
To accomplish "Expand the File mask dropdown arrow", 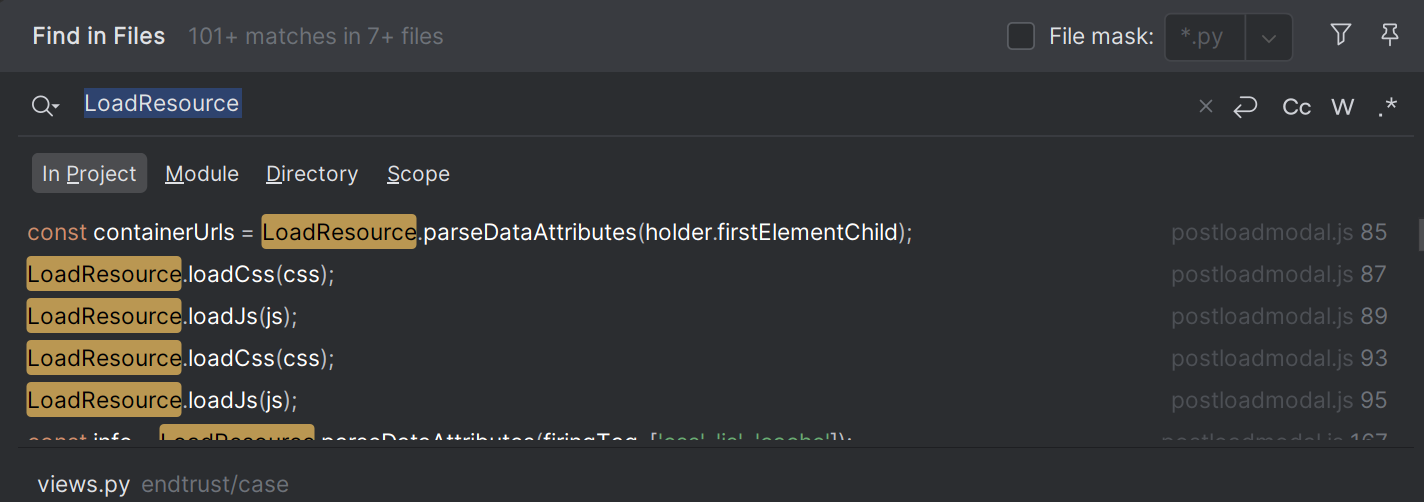I will 1269,38.
